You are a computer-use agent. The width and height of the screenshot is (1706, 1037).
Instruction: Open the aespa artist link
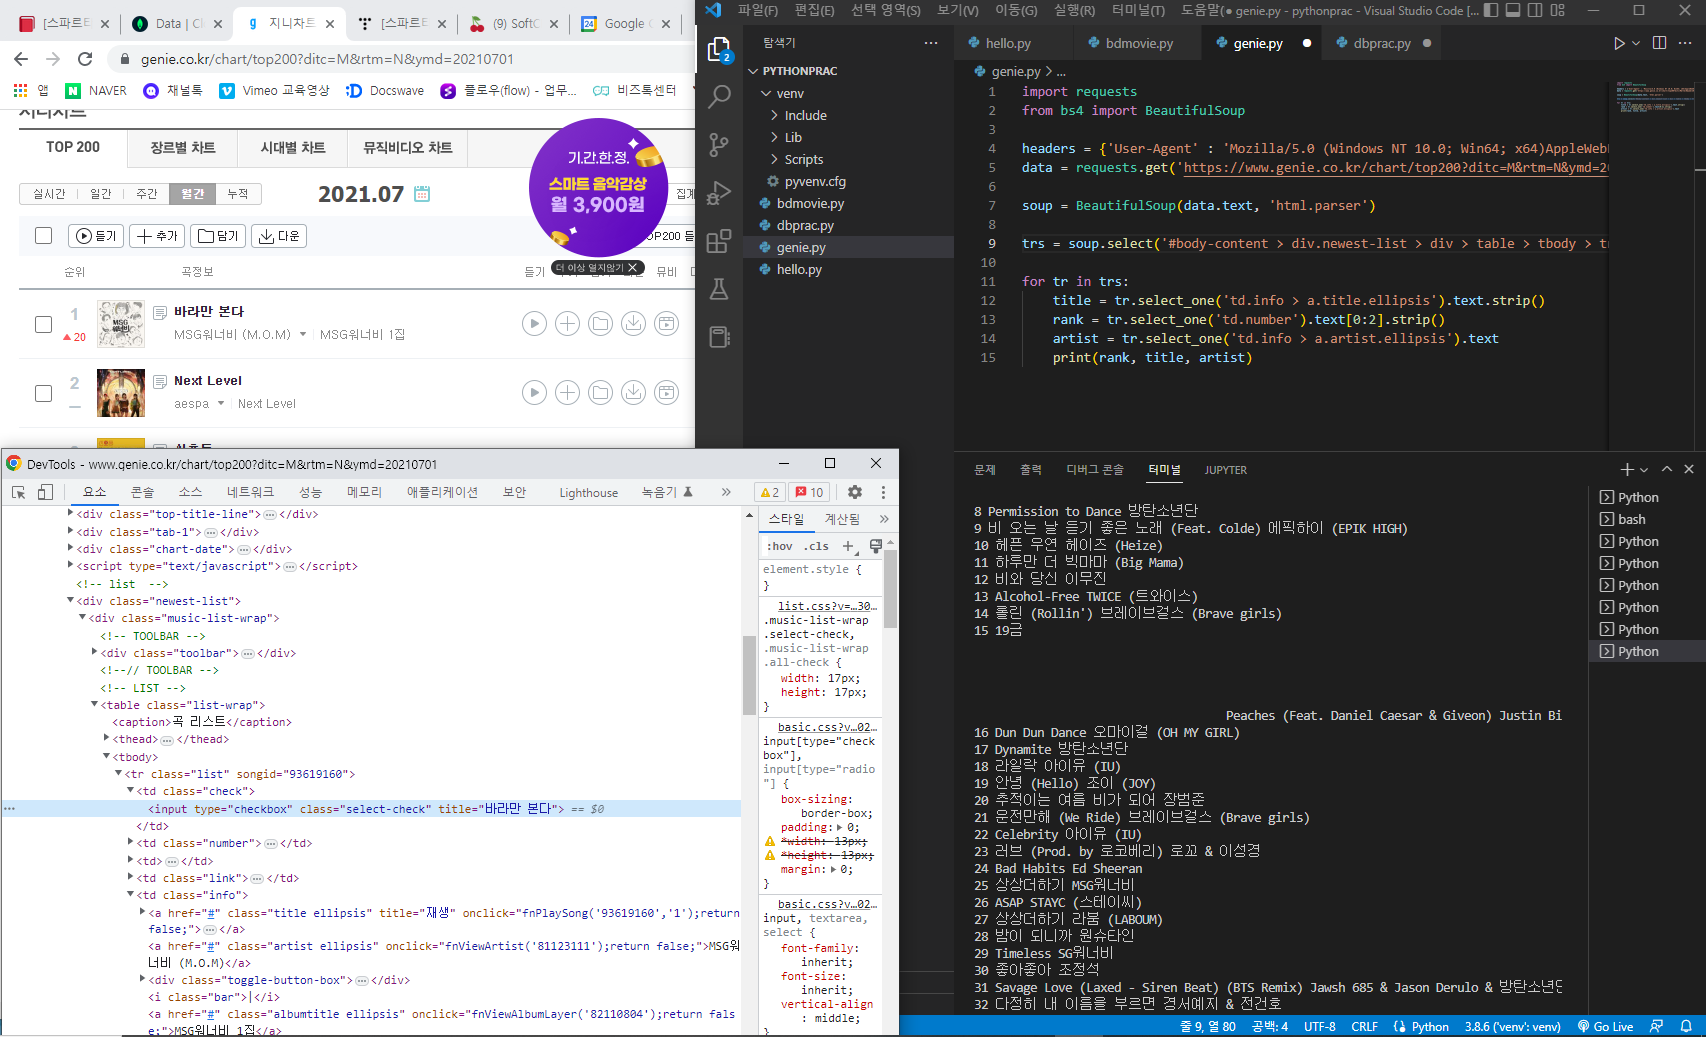coord(191,404)
